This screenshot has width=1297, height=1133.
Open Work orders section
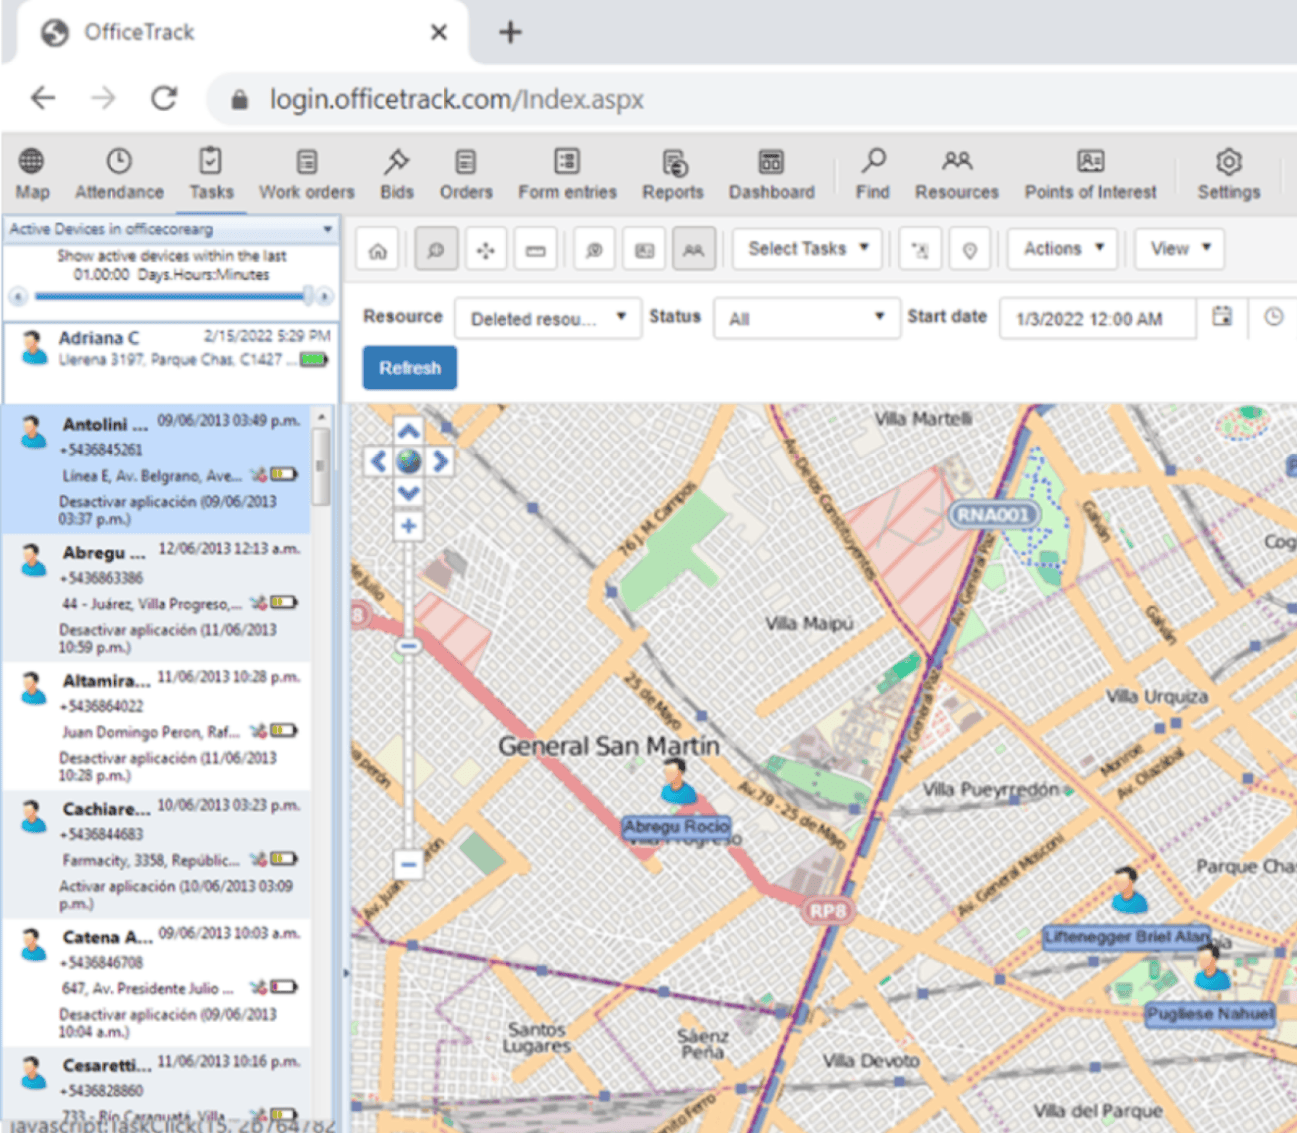point(306,174)
